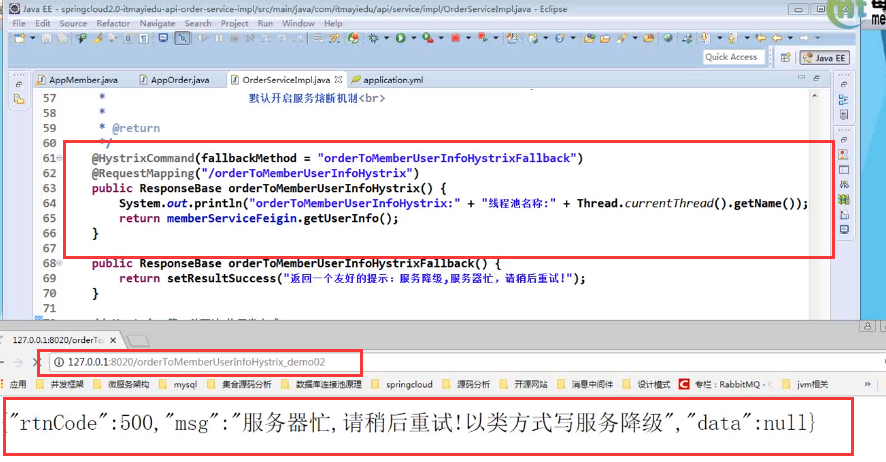Viewport: 886px width, 462px height.
Task: Open the Run configurations dropdown arrow
Action: 414,38
